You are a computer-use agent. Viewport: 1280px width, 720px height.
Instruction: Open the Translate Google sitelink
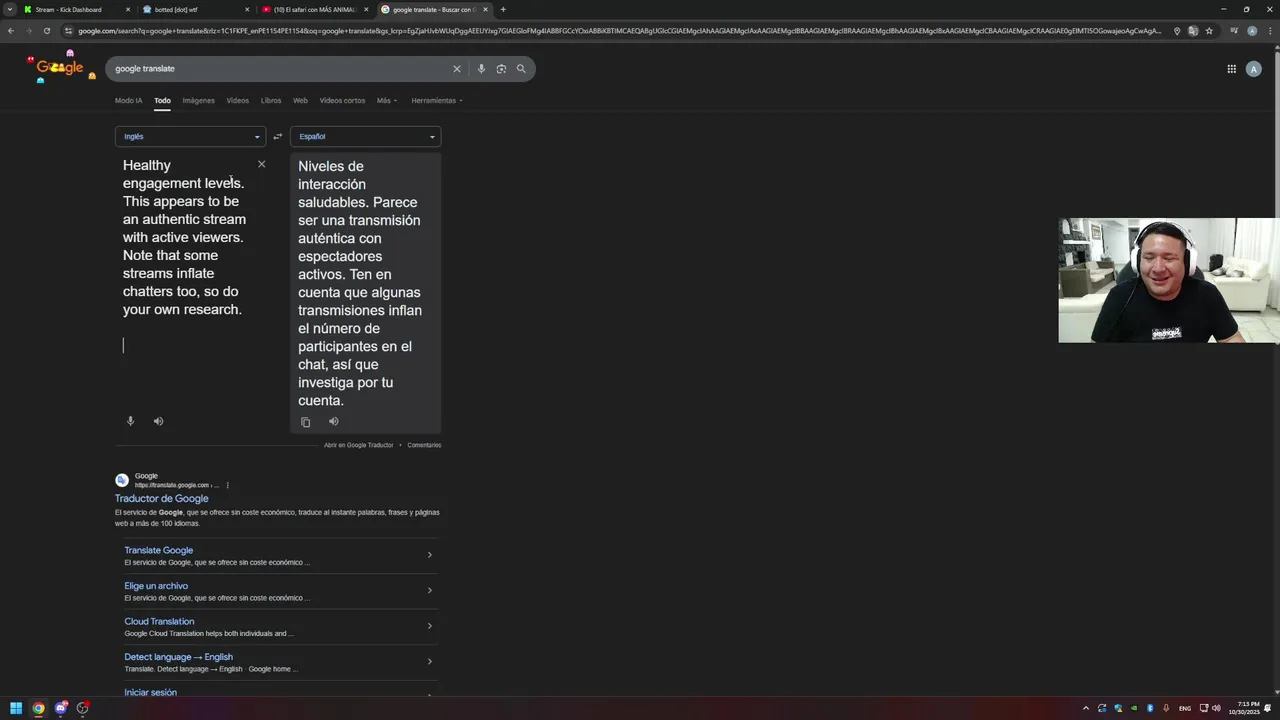tap(159, 550)
